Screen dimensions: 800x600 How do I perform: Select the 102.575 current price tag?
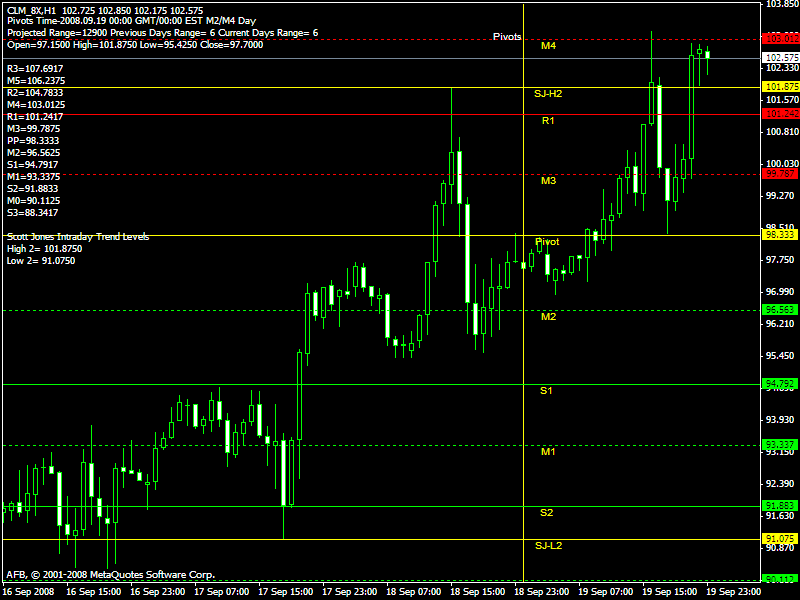click(x=780, y=59)
